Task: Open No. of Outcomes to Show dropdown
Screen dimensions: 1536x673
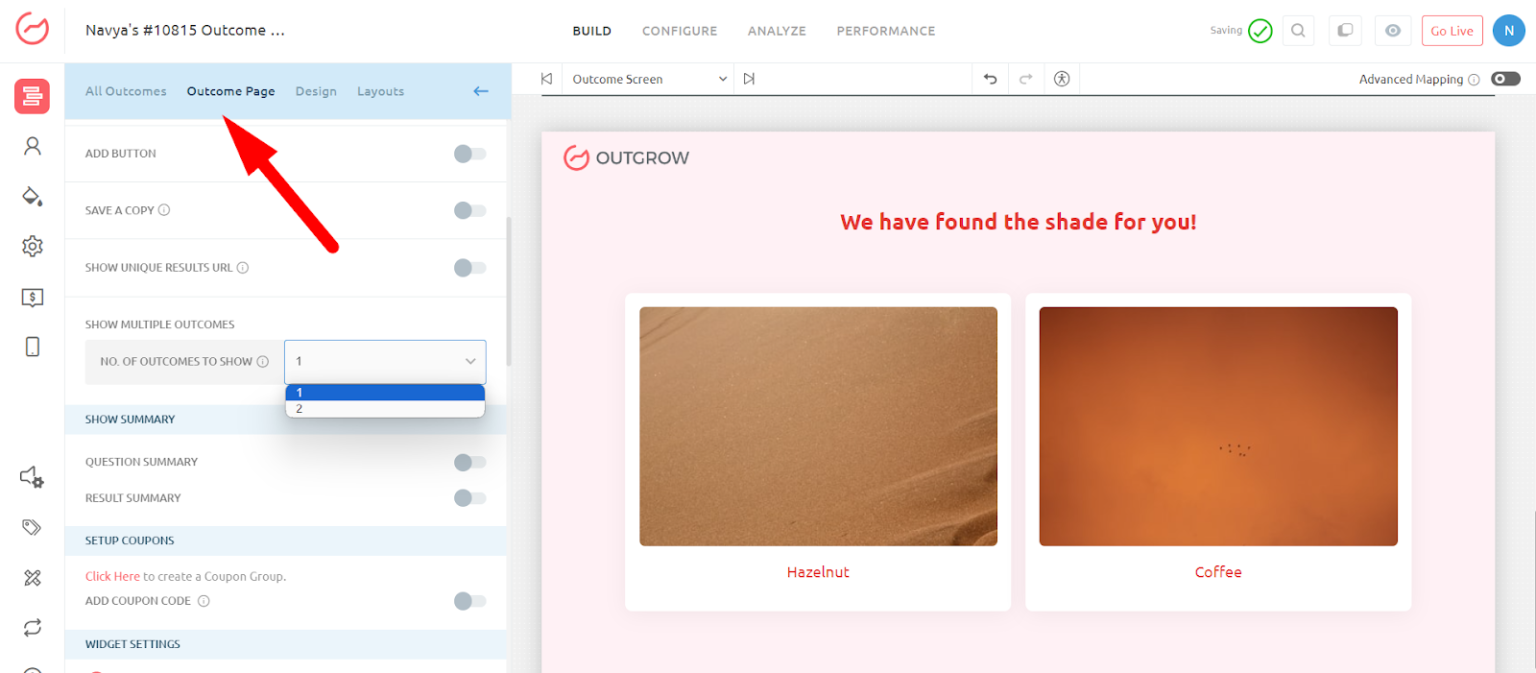Action: 385,361
